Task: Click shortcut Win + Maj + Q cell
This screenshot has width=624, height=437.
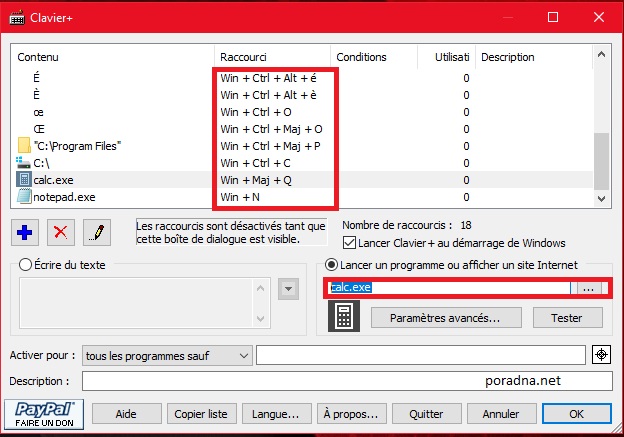Action: click(256, 180)
